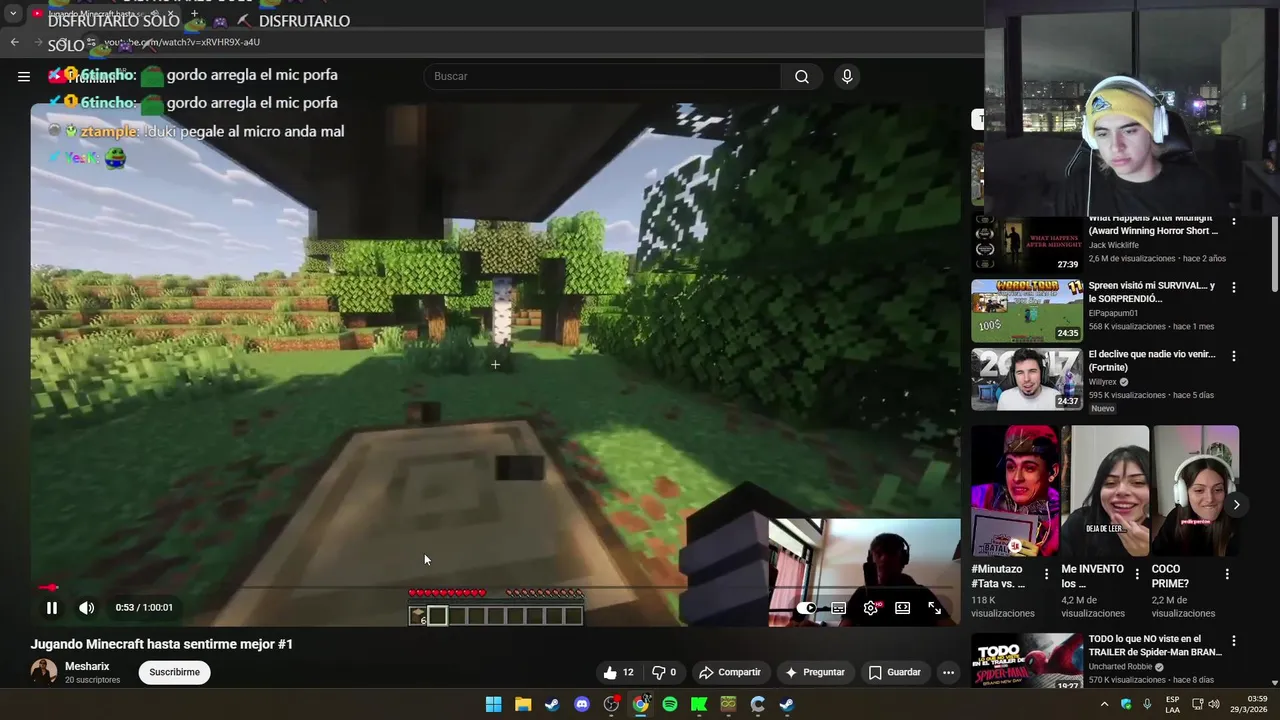Switch player to theater mode
This screenshot has height=720, width=1280.
[902, 608]
